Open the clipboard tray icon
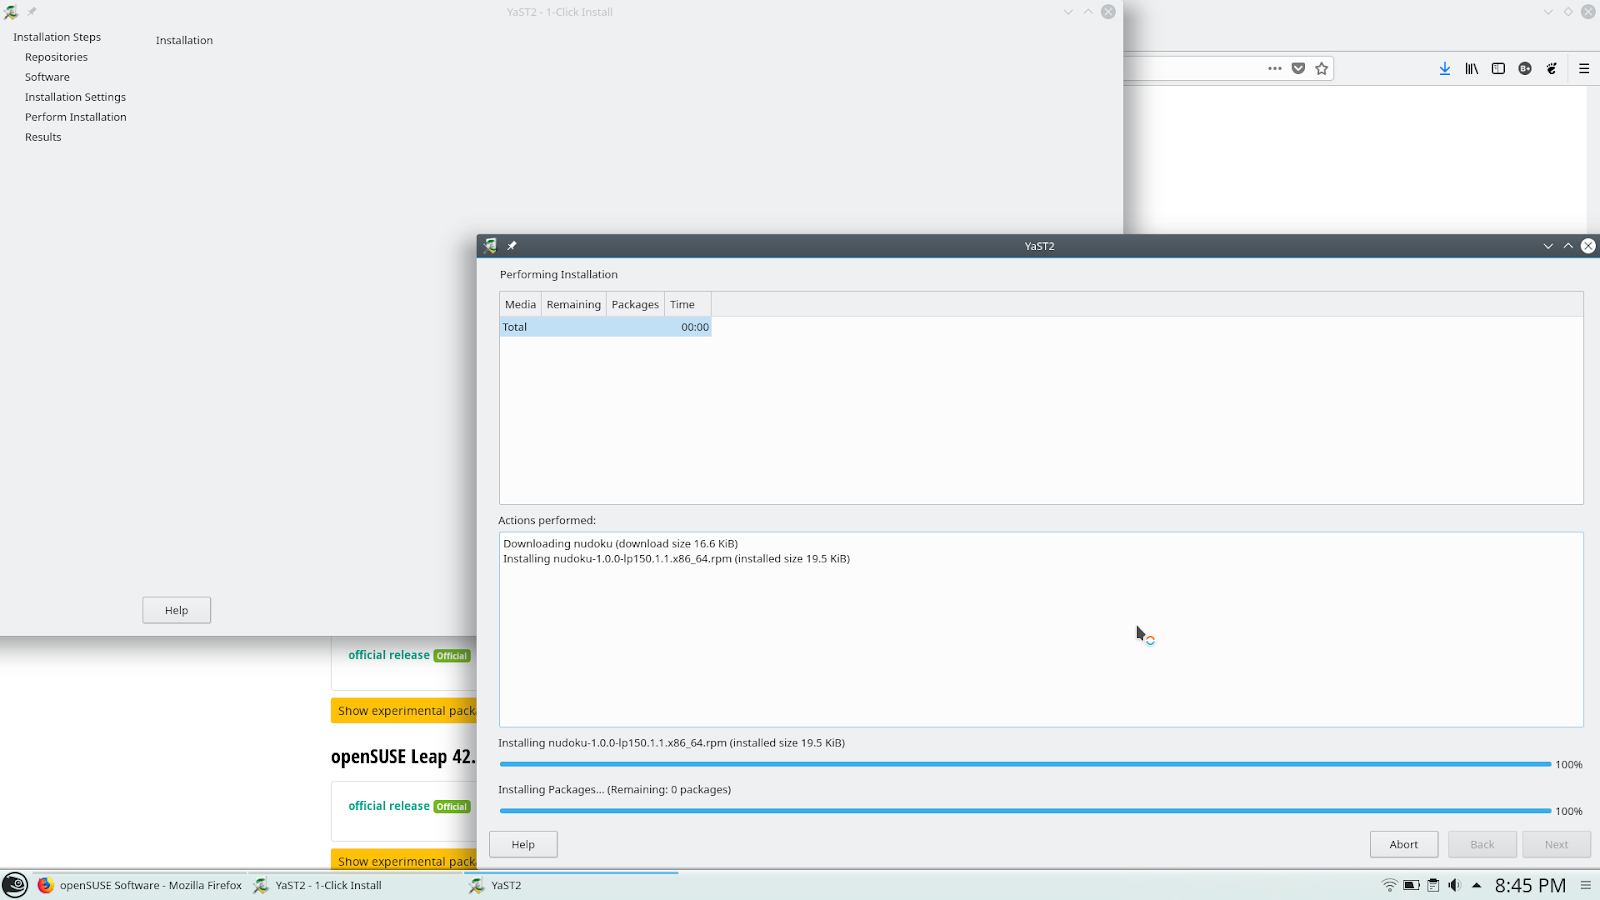Image resolution: width=1600 pixels, height=900 pixels. click(x=1433, y=885)
